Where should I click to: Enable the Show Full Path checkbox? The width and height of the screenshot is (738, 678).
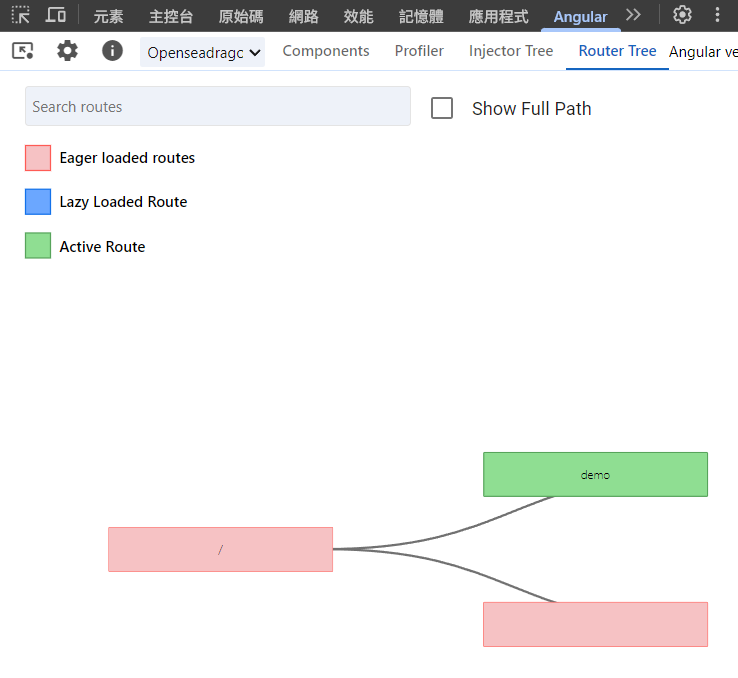click(x=442, y=108)
